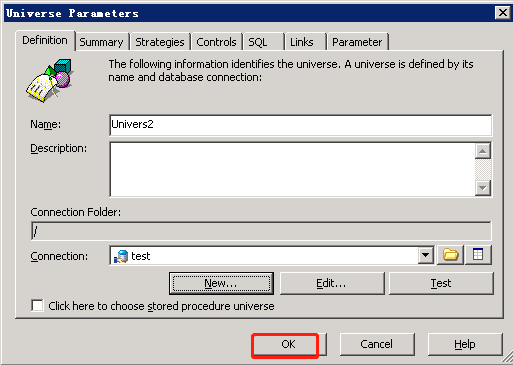513x365 pixels.
Task: Click the test connection database icon
Action: click(121, 256)
